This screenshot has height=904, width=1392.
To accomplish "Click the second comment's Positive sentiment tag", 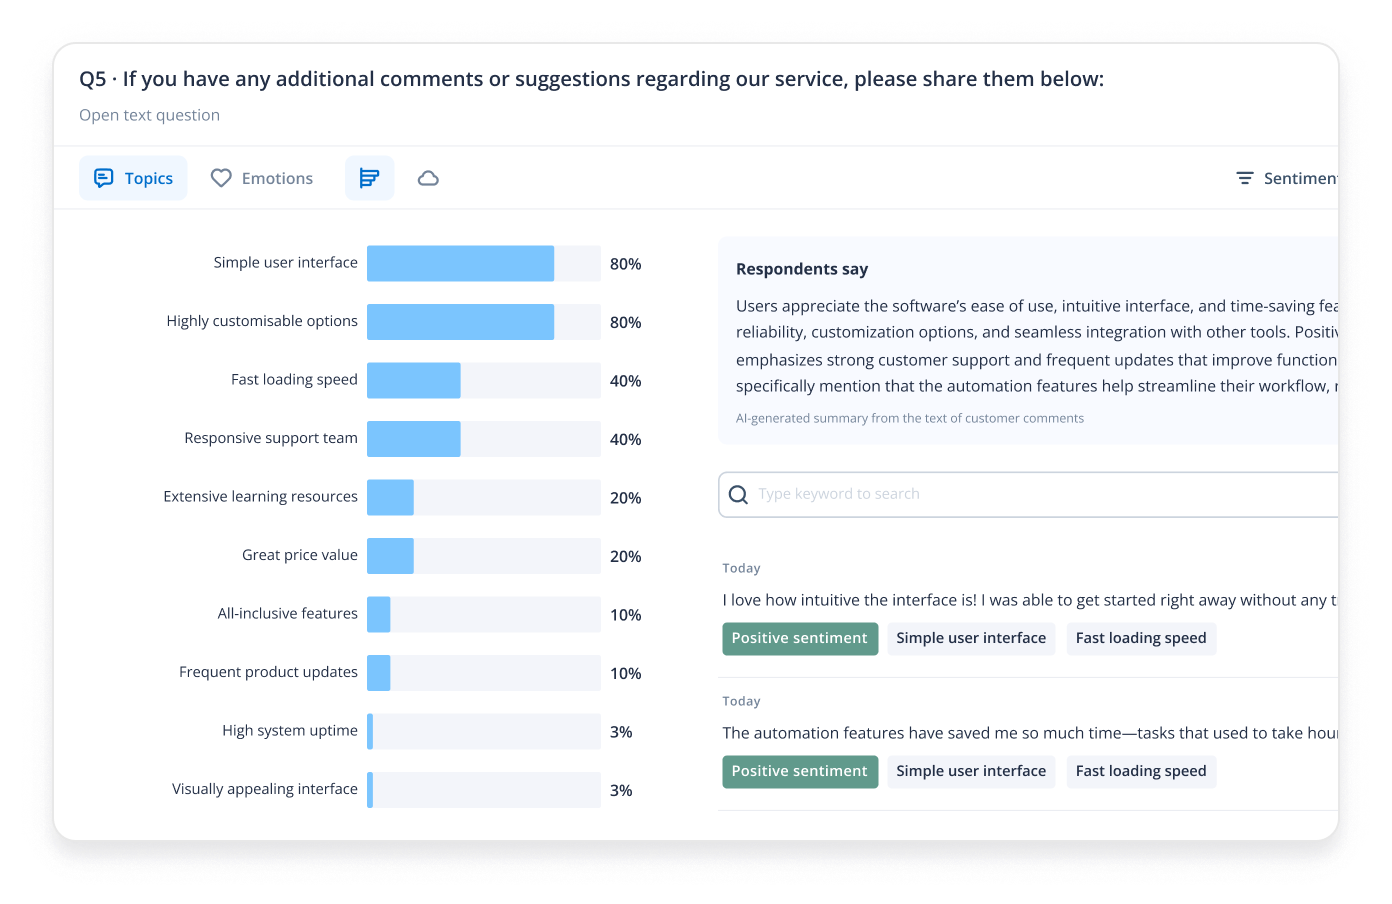I will click(x=800, y=772).
